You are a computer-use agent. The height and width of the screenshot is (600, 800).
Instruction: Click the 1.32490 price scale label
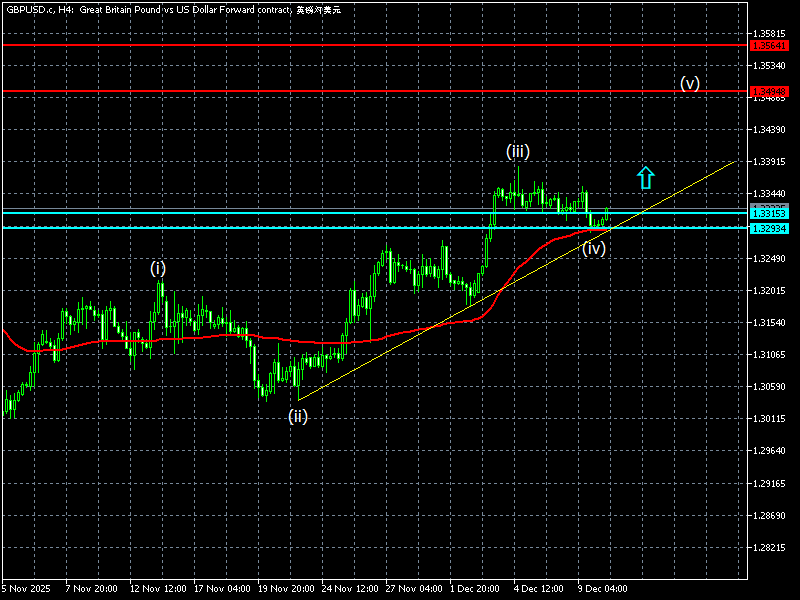(x=769, y=259)
